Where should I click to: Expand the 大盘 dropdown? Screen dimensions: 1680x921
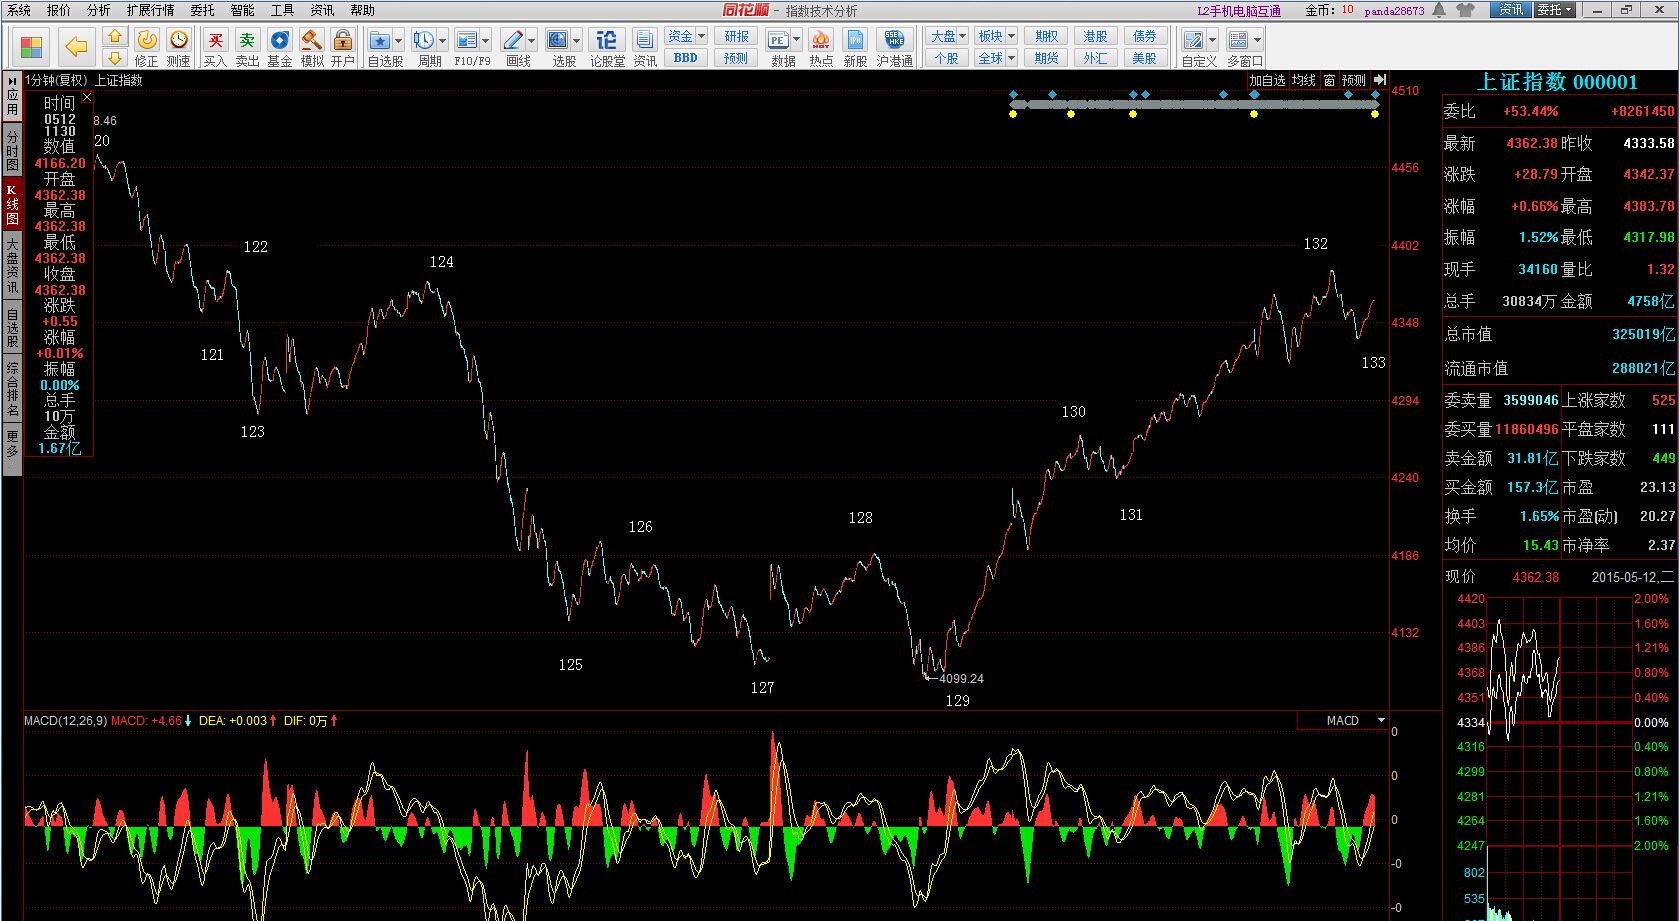(962, 36)
